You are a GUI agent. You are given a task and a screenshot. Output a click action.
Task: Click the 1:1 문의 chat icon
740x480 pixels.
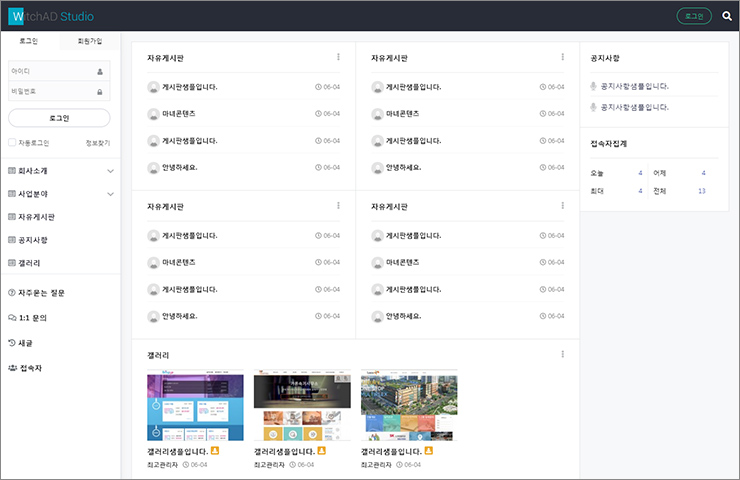click(x=12, y=318)
